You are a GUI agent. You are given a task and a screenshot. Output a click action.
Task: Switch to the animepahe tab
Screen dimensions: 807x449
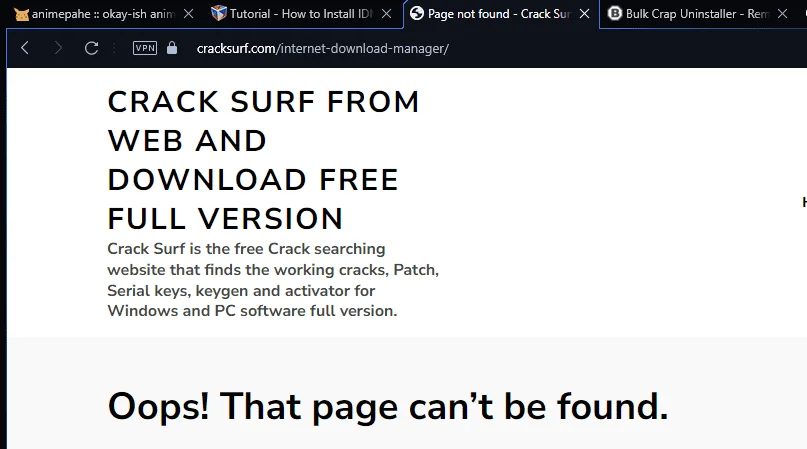click(103, 14)
